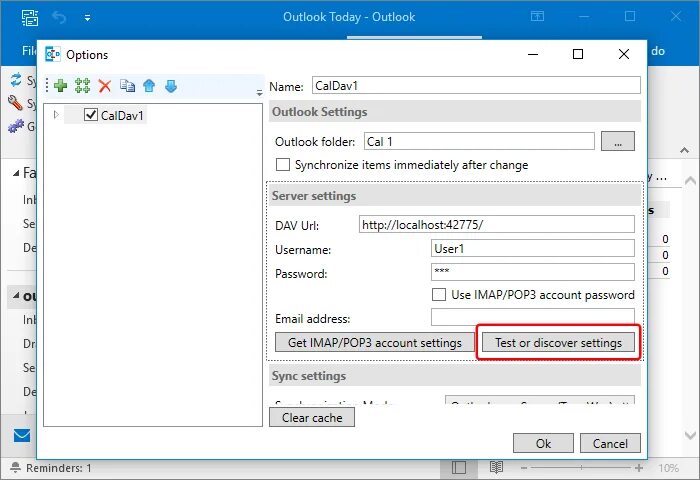Add multiple profiles with the multi-plus icon

pos(83,85)
